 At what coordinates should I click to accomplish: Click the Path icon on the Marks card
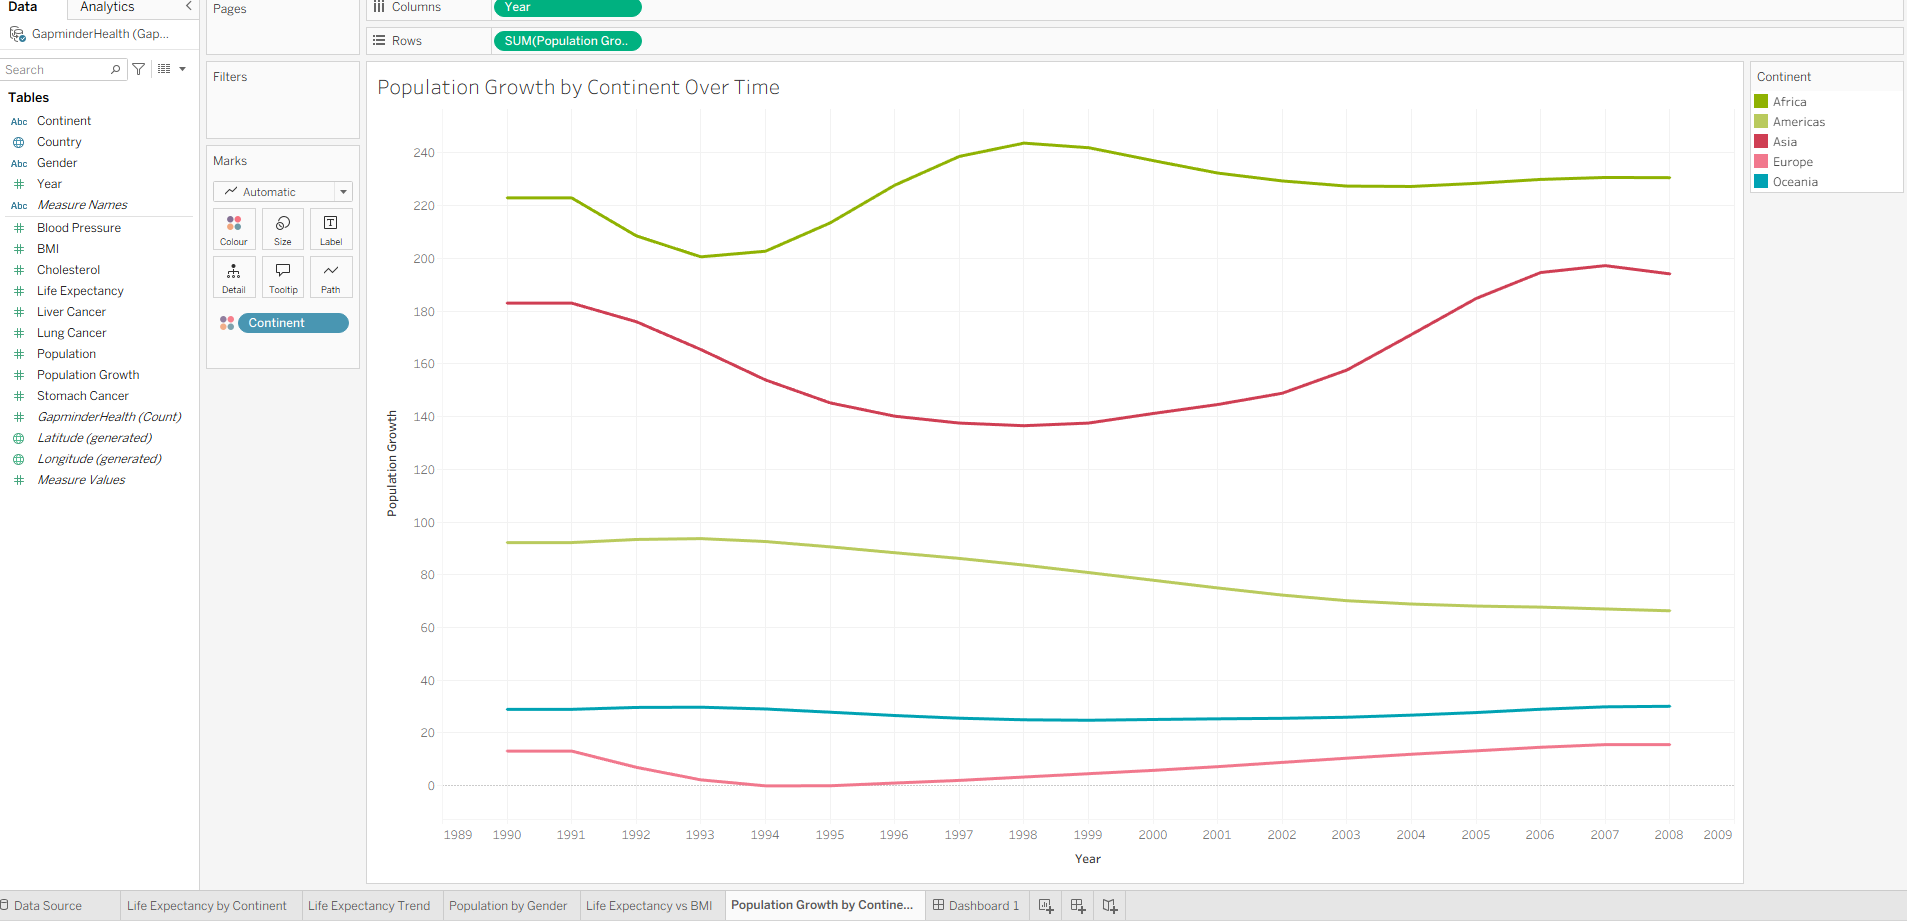click(330, 276)
